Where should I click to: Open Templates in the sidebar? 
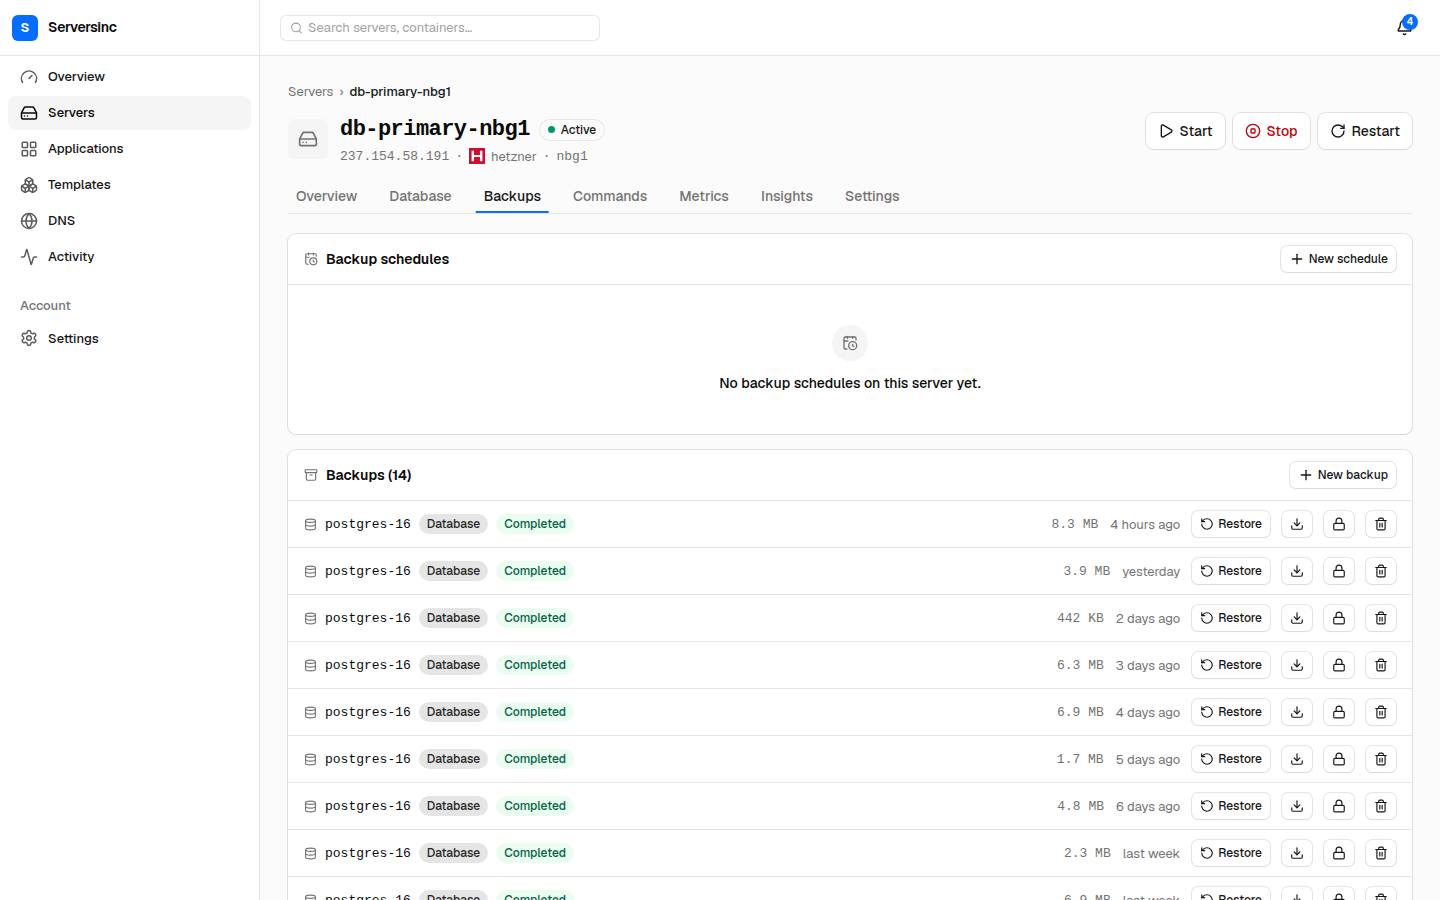[x=130, y=185]
